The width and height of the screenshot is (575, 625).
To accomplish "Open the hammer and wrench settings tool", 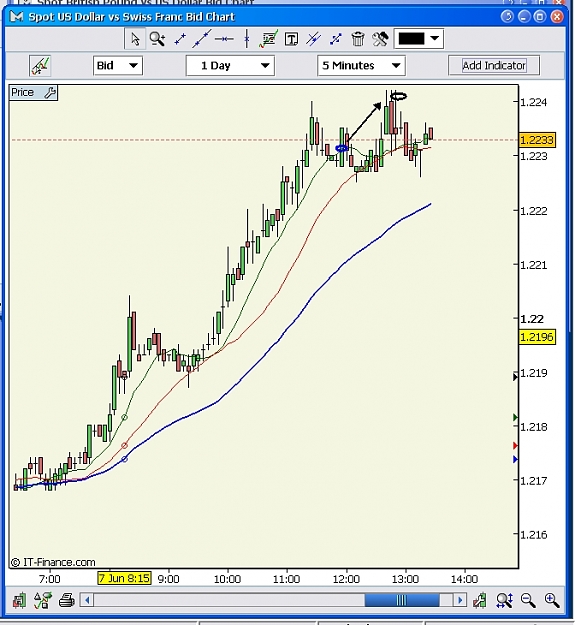I will 380,39.
